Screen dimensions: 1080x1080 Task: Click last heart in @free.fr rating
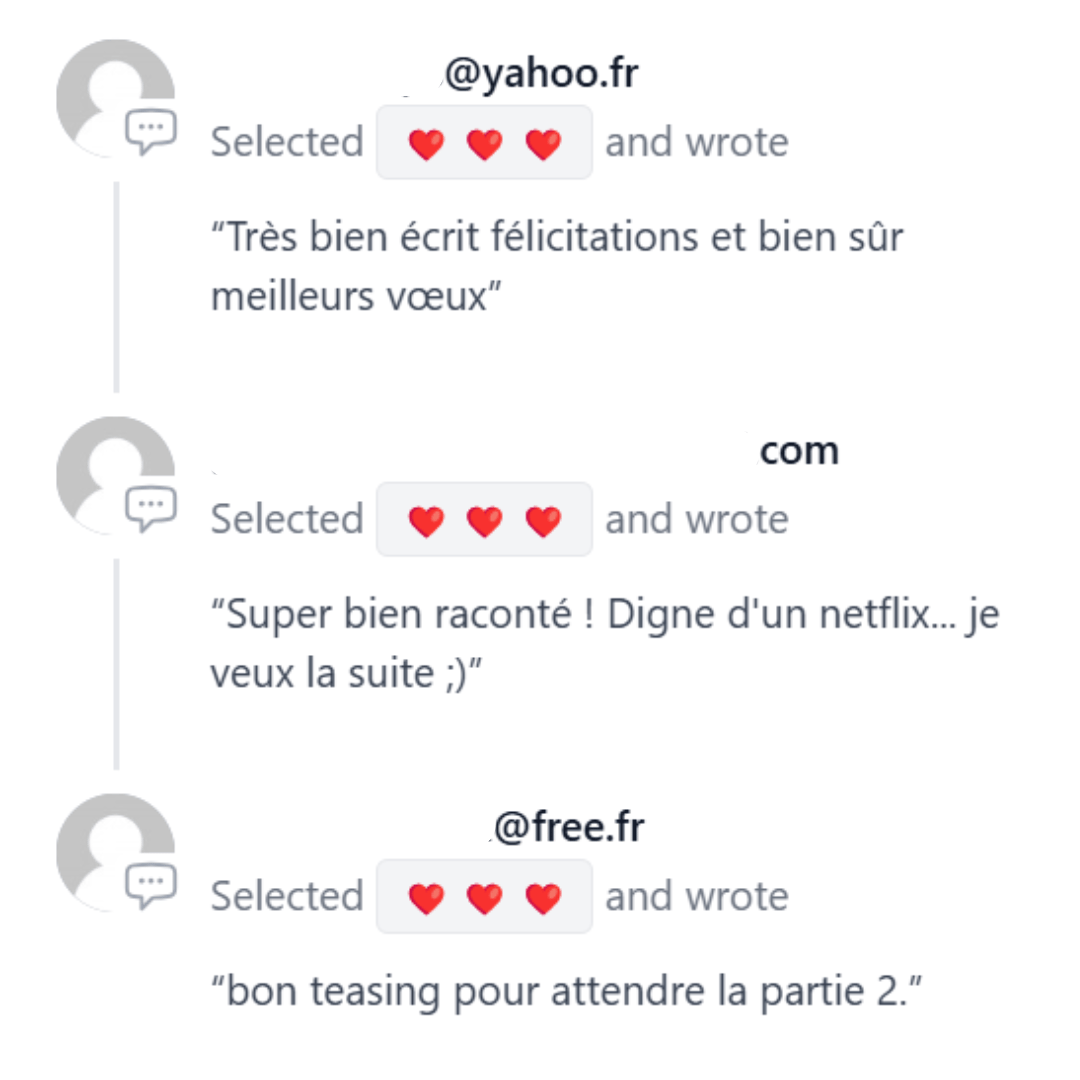click(x=543, y=899)
